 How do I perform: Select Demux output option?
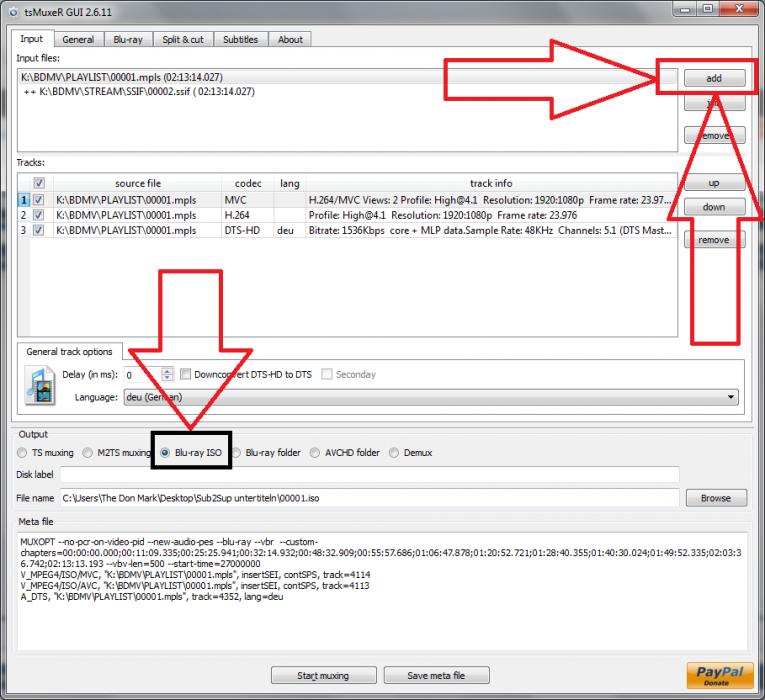[x=394, y=453]
